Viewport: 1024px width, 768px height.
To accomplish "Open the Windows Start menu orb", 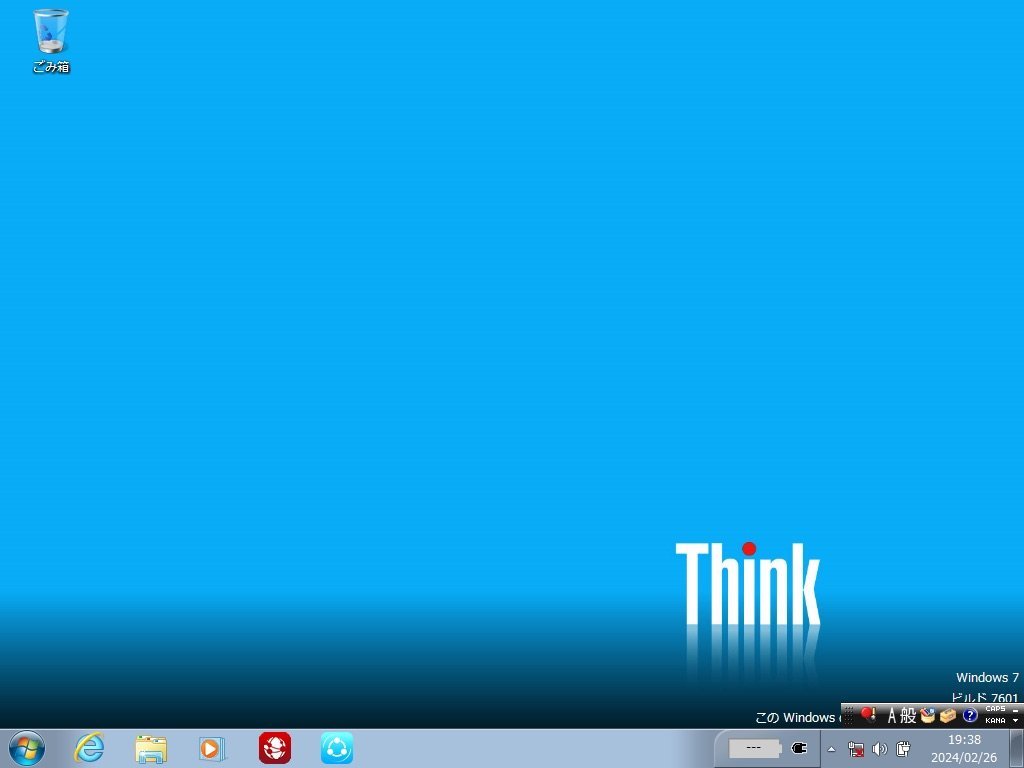I will (27, 748).
